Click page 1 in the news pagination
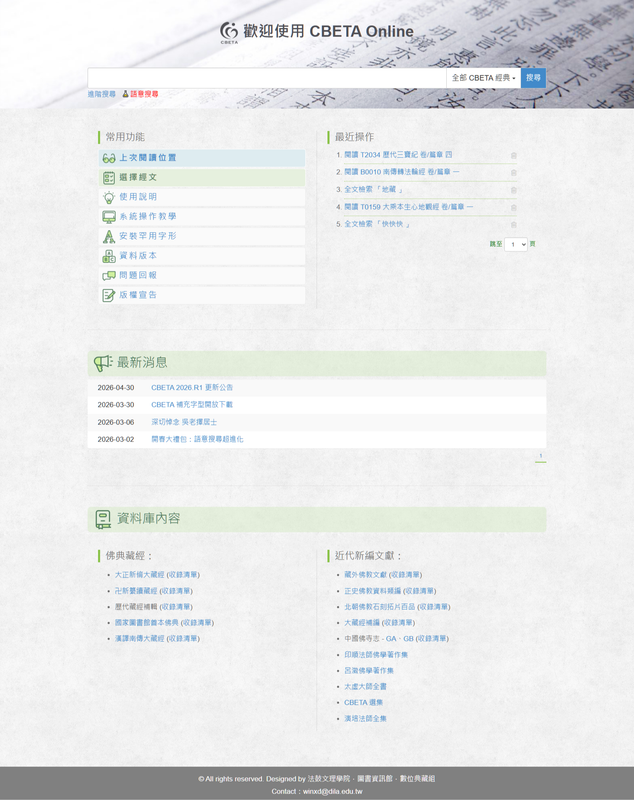This screenshot has height=800, width=634. [541, 456]
